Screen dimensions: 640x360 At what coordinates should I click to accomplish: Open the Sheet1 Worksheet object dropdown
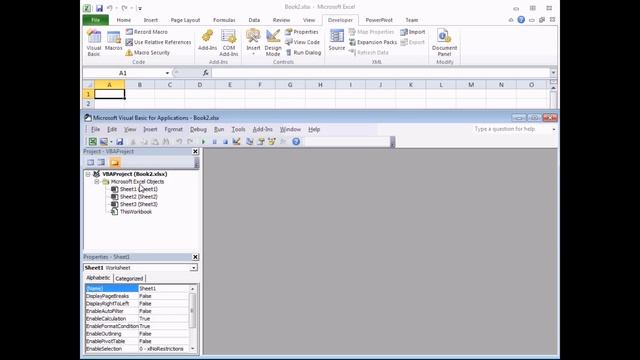coord(193,268)
